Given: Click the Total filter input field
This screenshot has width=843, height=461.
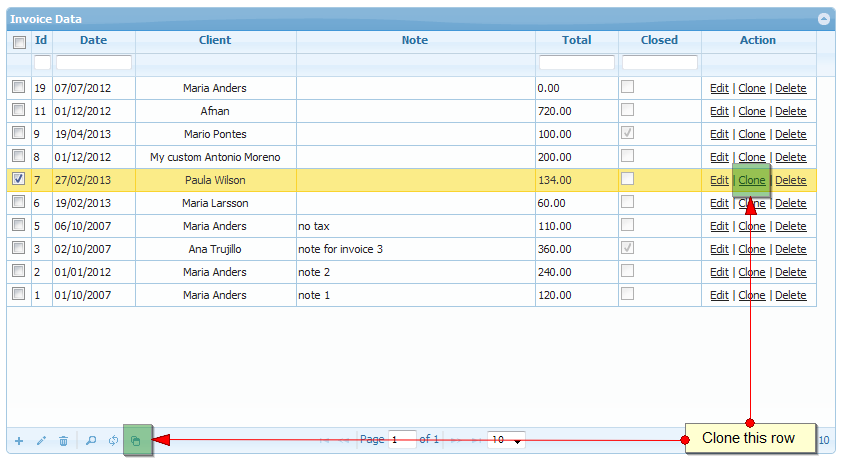Looking at the screenshot, I should point(576,62).
